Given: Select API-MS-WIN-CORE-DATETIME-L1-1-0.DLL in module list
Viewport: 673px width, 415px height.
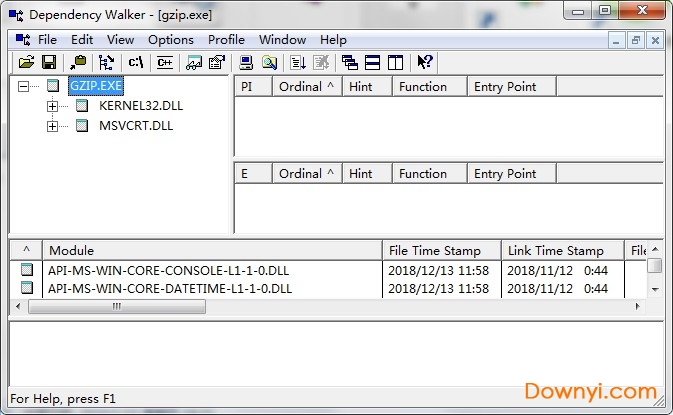Looking at the screenshot, I should (x=170, y=288).
